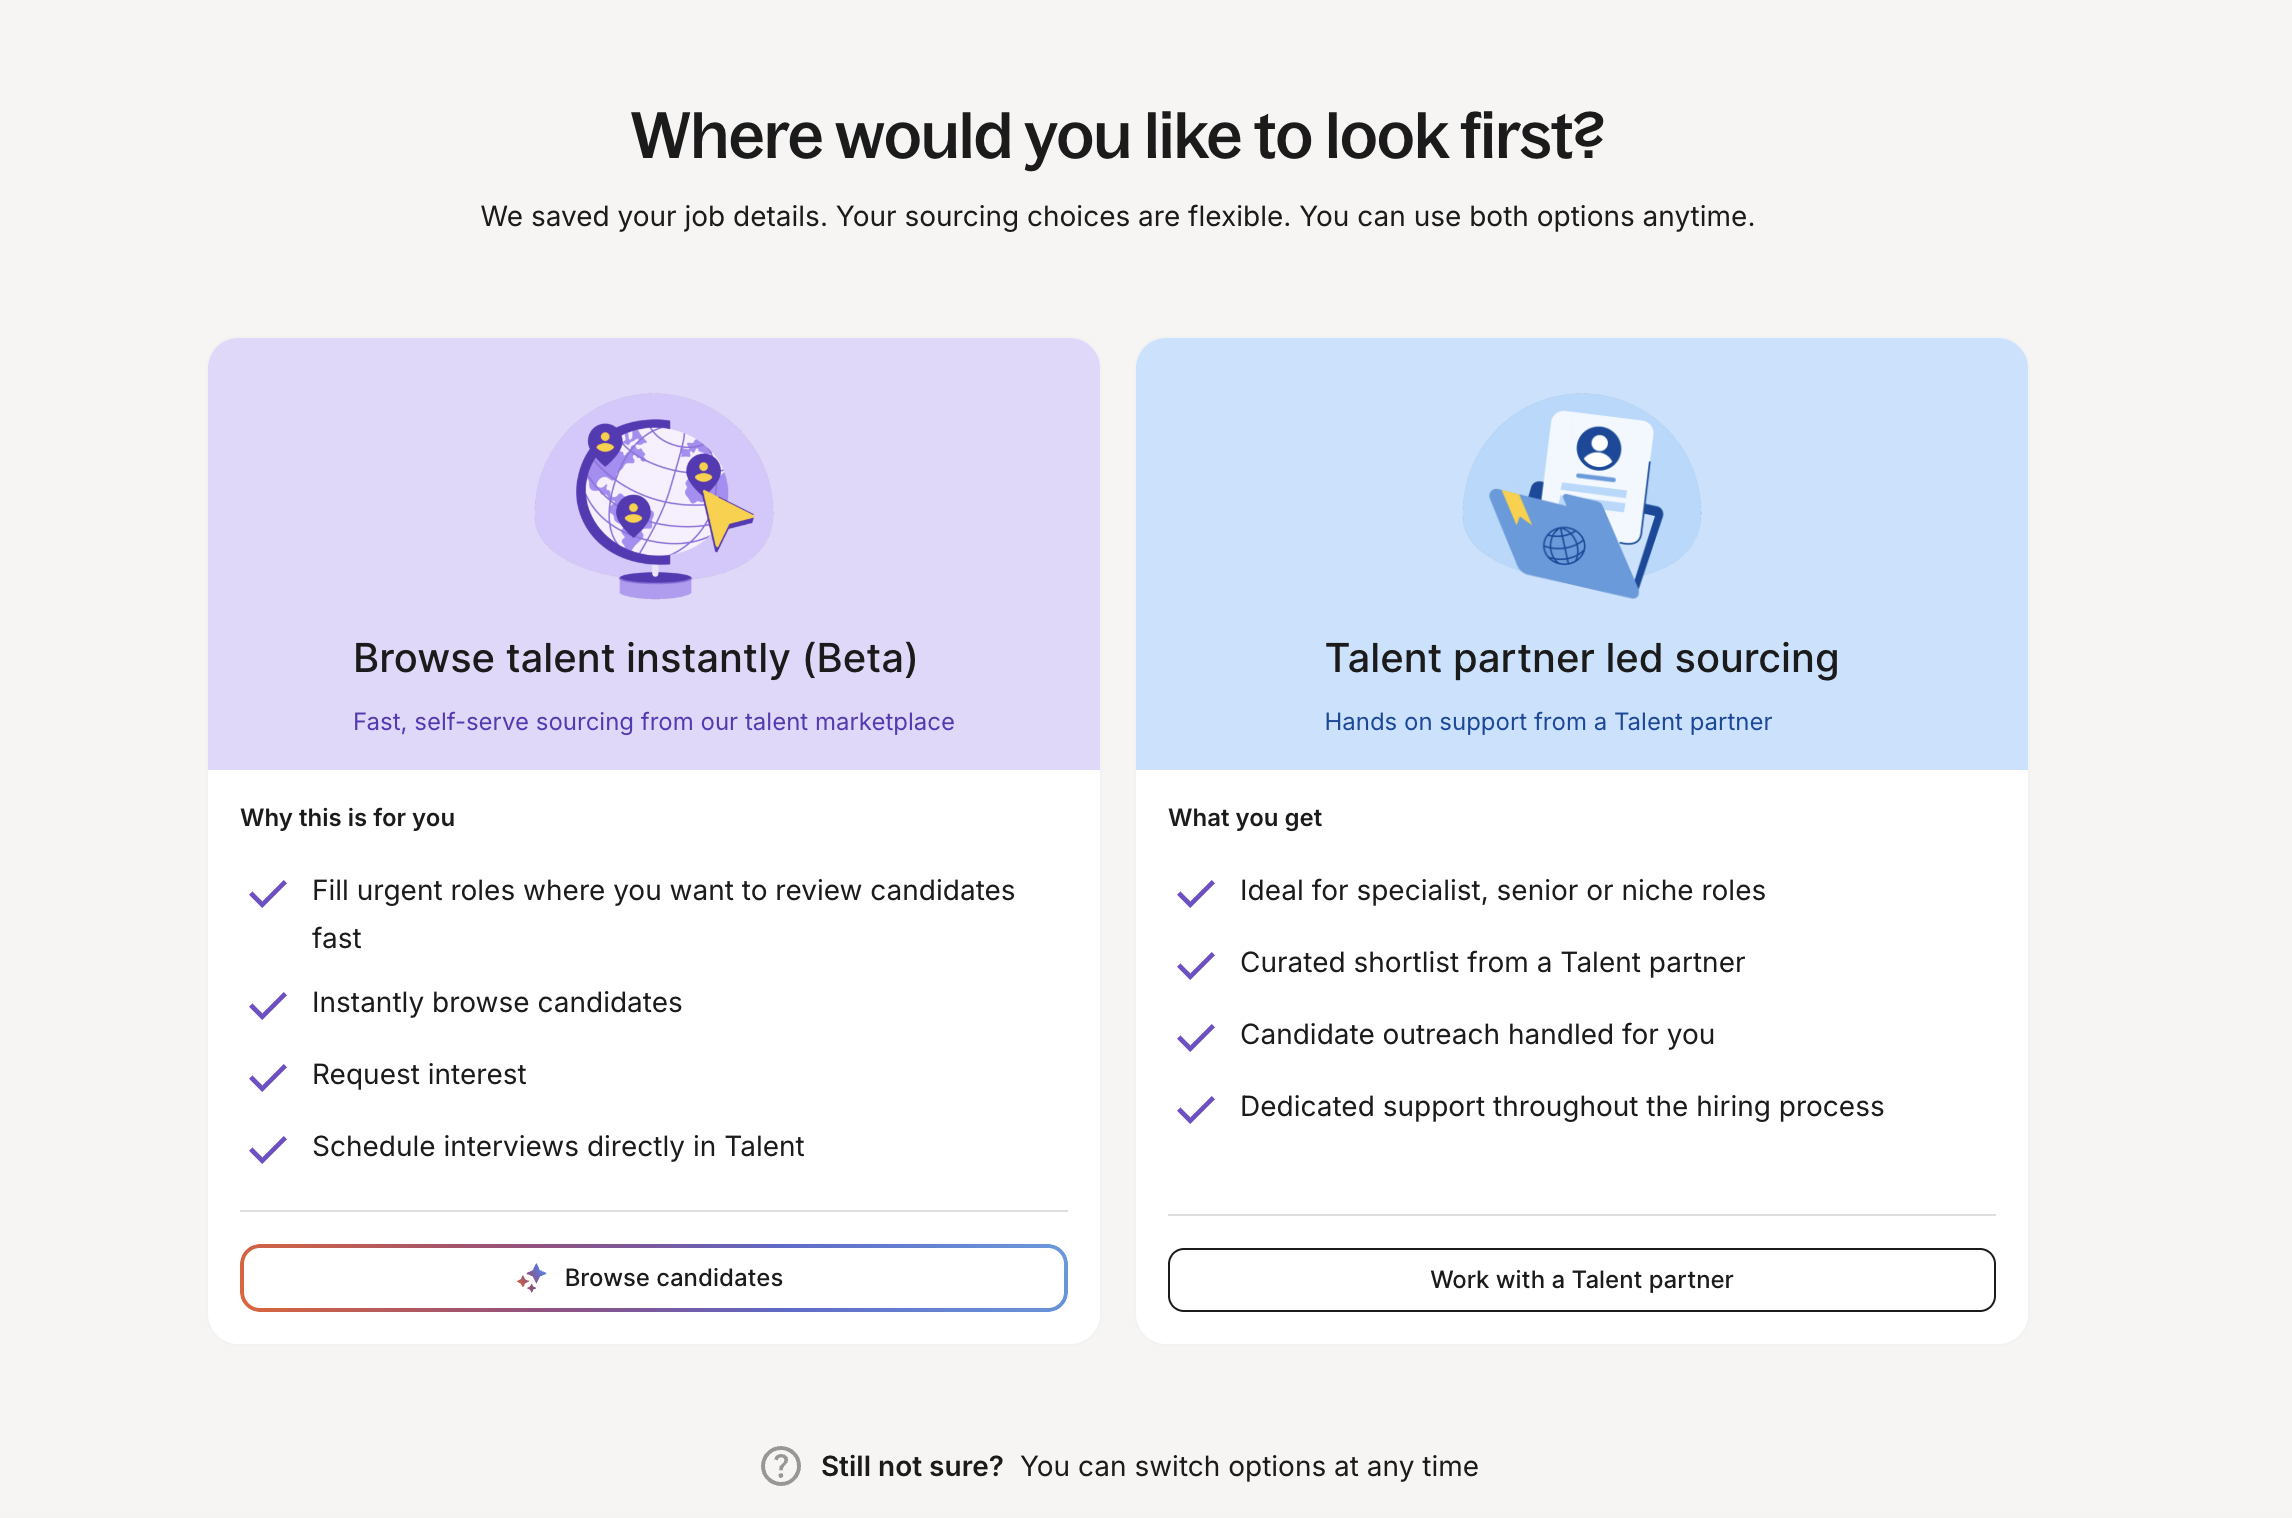Click the question mark help icon

[x=780, y=1466]
